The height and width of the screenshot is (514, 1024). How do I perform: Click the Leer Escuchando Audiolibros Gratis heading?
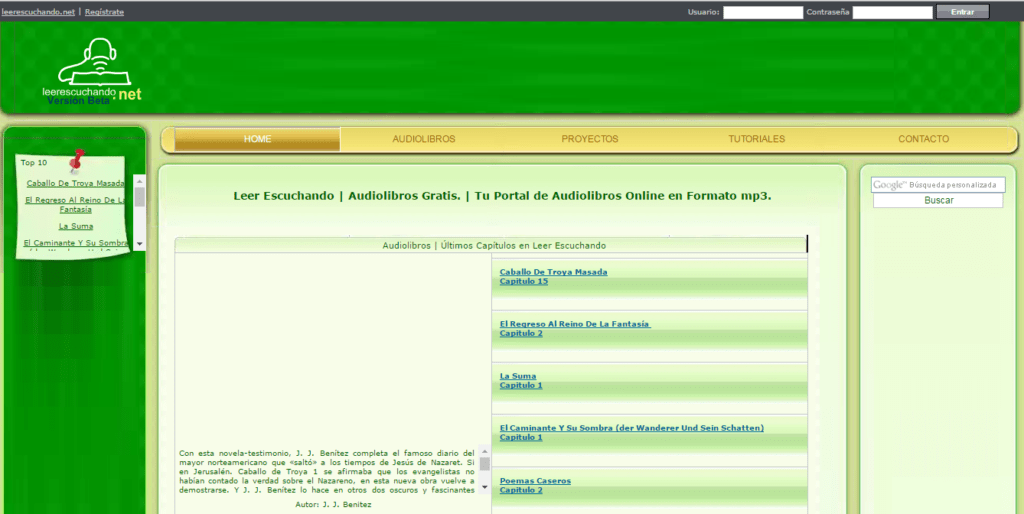coord(502,196)
